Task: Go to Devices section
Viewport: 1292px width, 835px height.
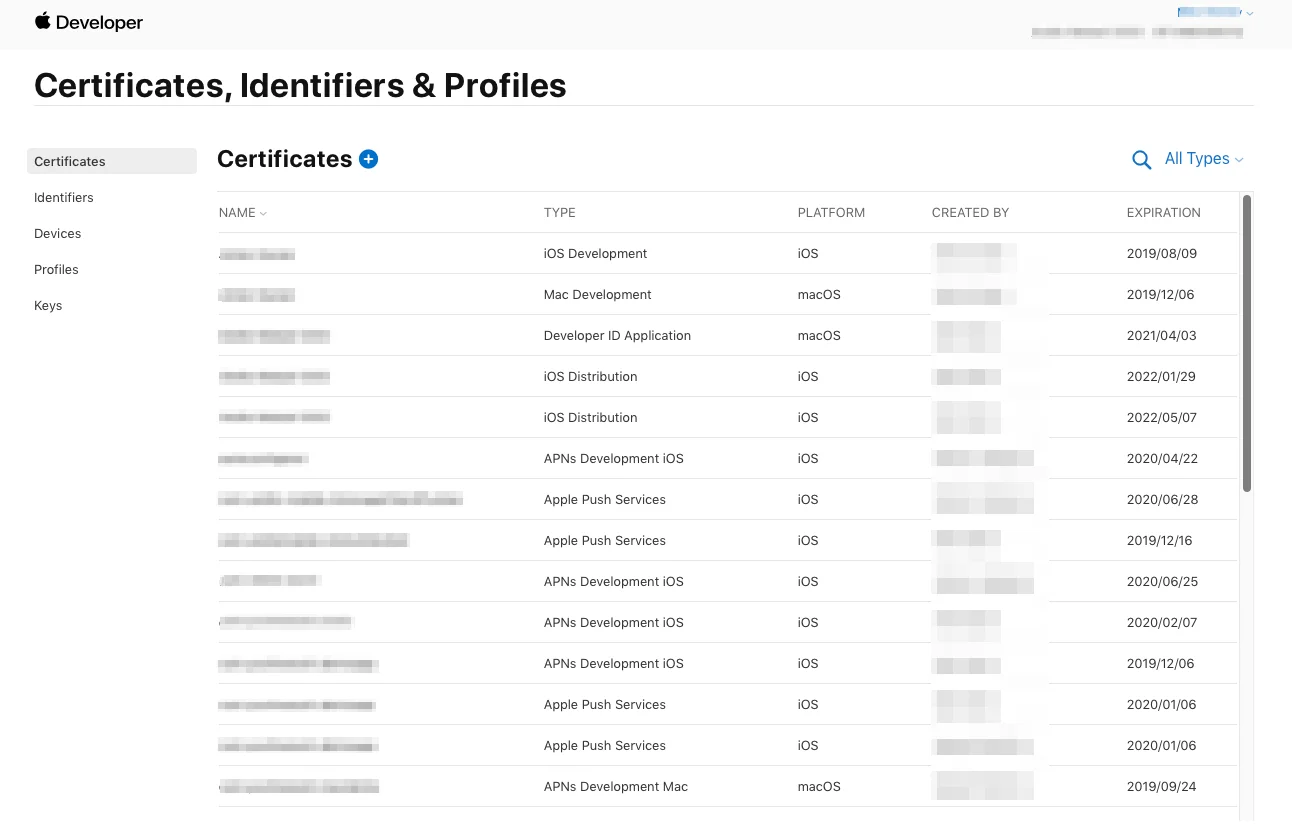Action: pyautogui.click(x=58, y=233)
